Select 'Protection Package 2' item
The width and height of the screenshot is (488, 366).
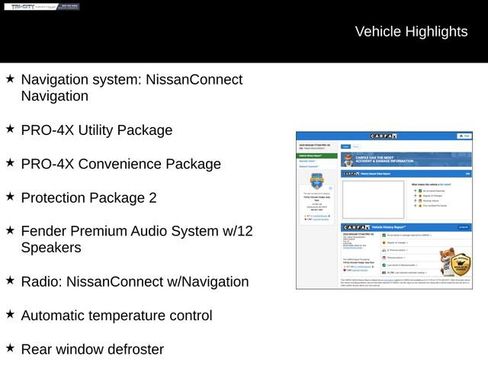[89, 198]
